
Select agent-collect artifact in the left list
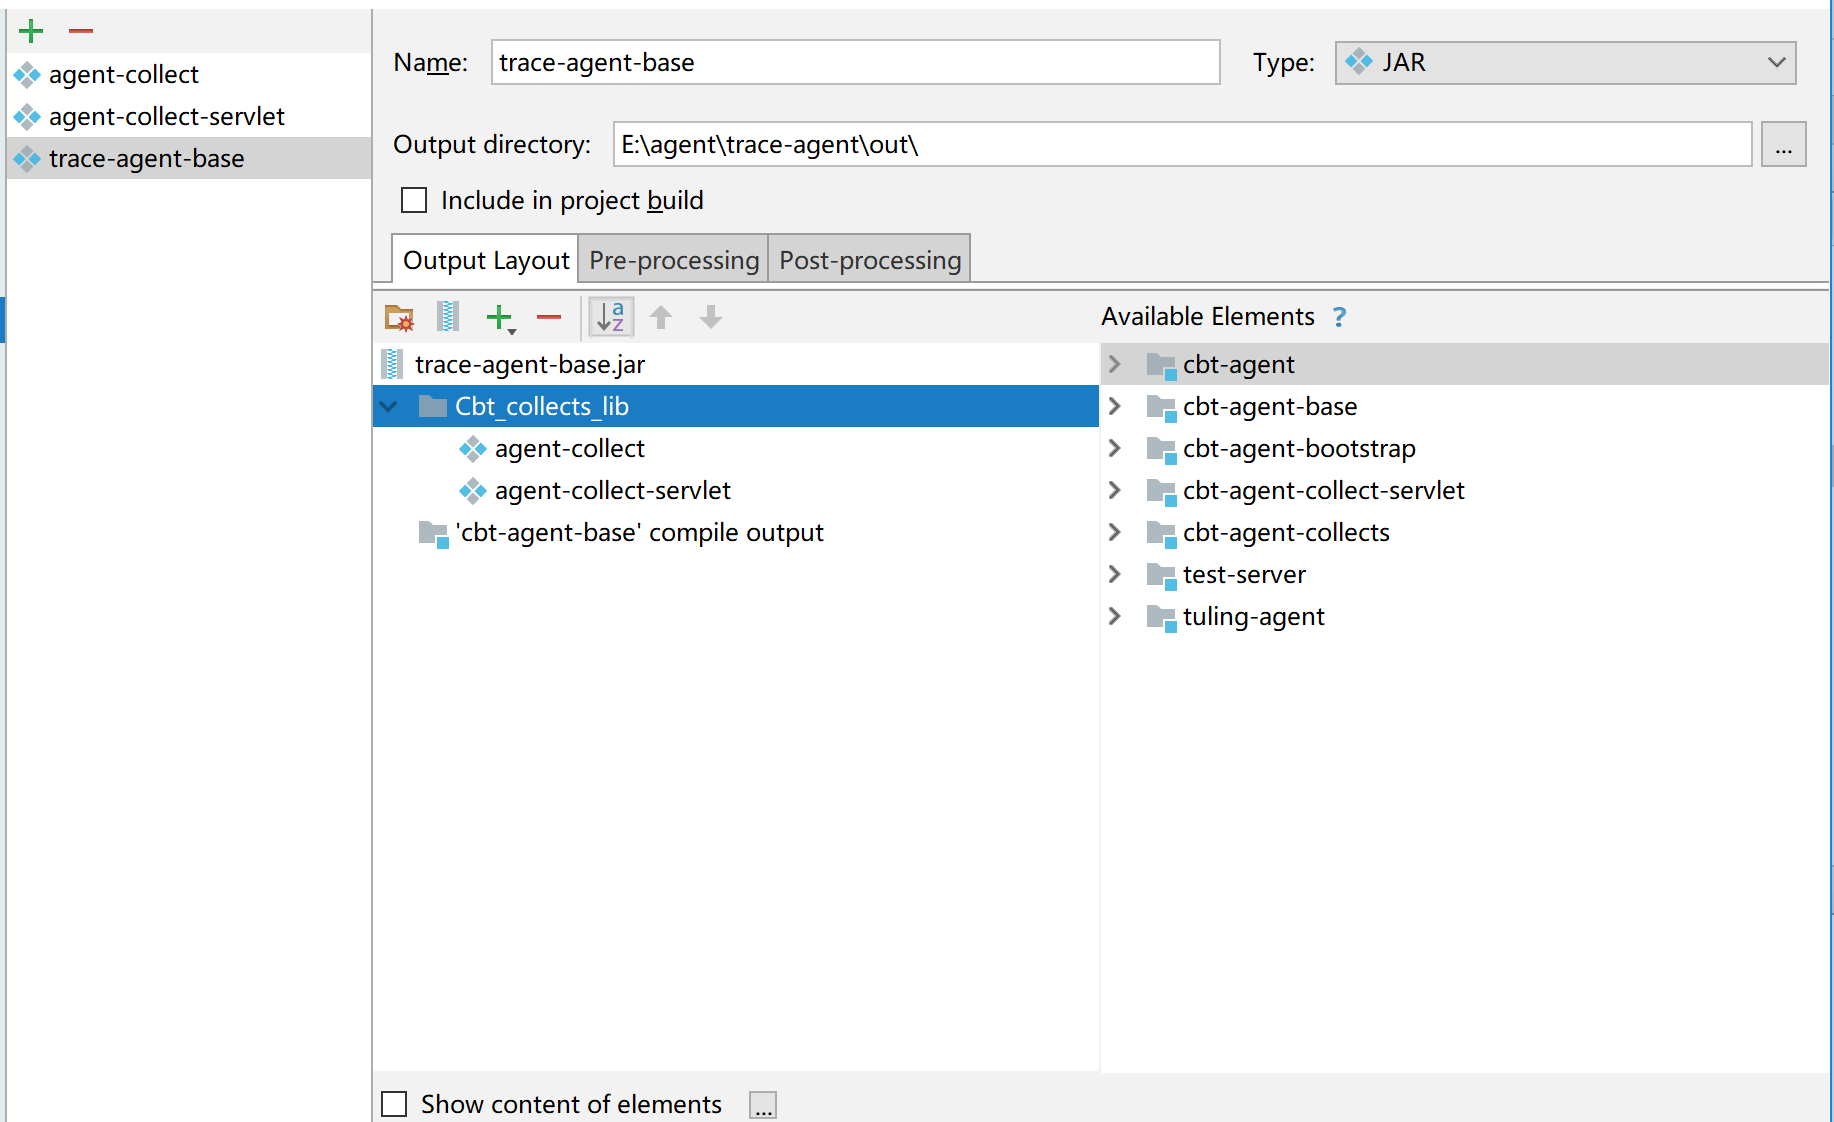pos(188,74)
